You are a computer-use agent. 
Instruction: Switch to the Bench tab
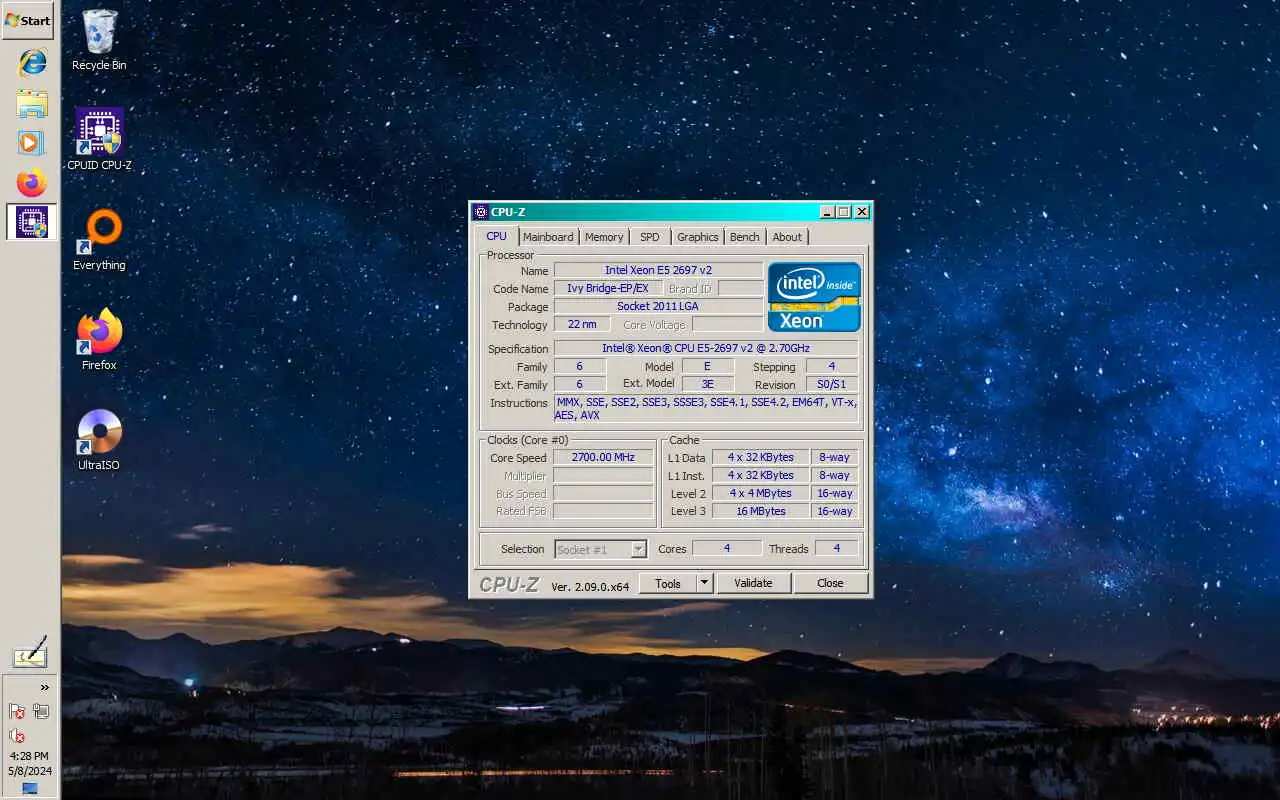745,237
